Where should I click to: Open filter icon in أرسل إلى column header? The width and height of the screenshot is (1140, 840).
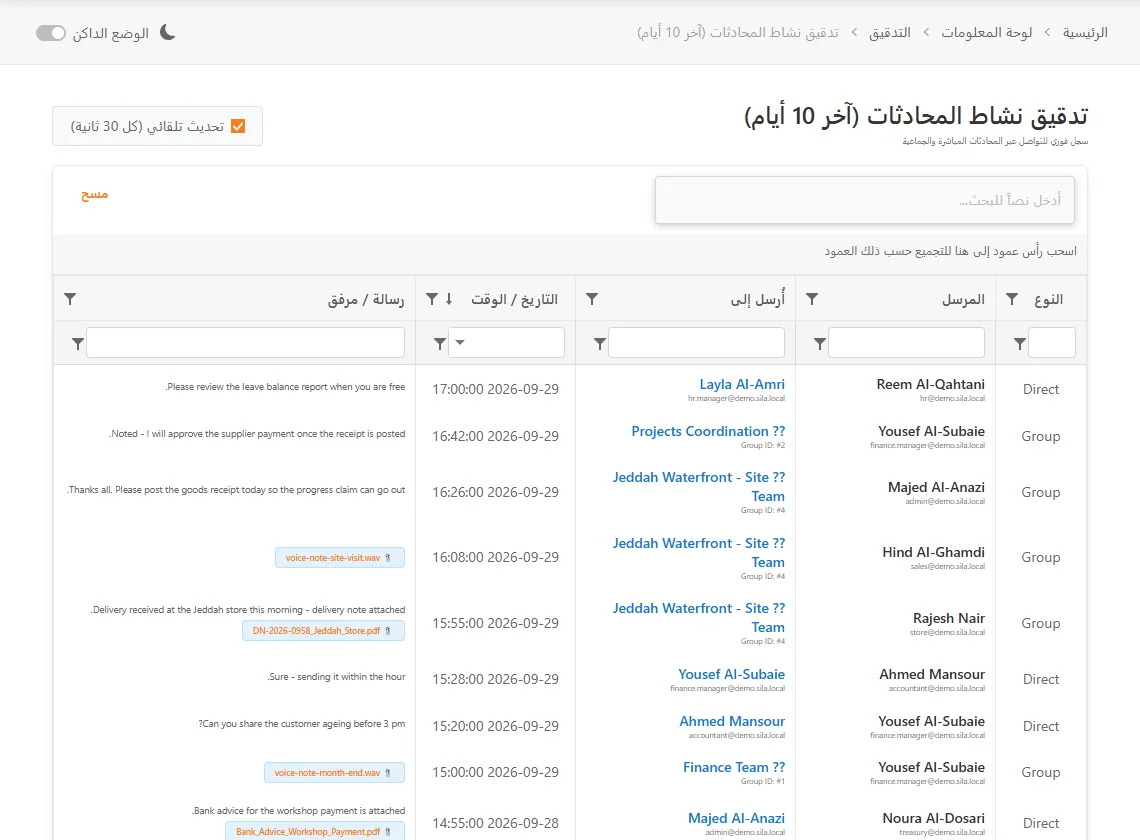[592, 299]
